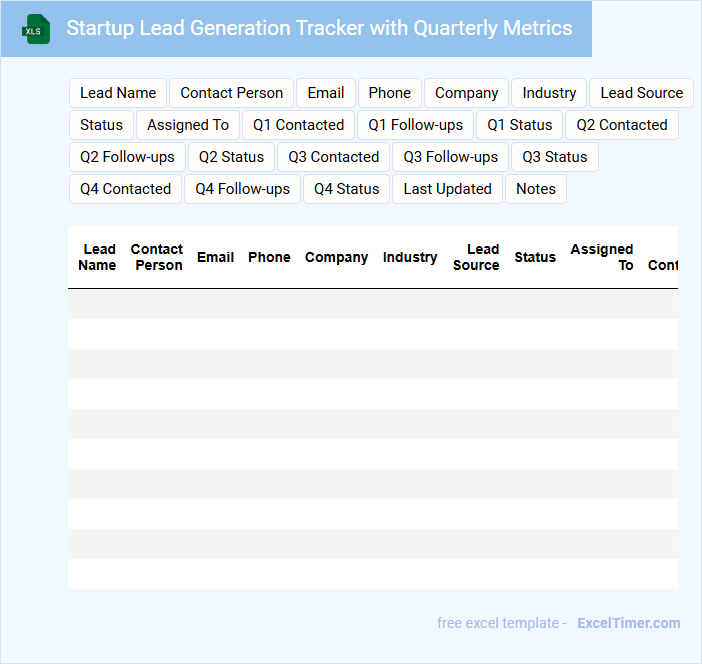Select the Q4 Status tag
Viewport: 702px width, 664px height.
[346, 189]
